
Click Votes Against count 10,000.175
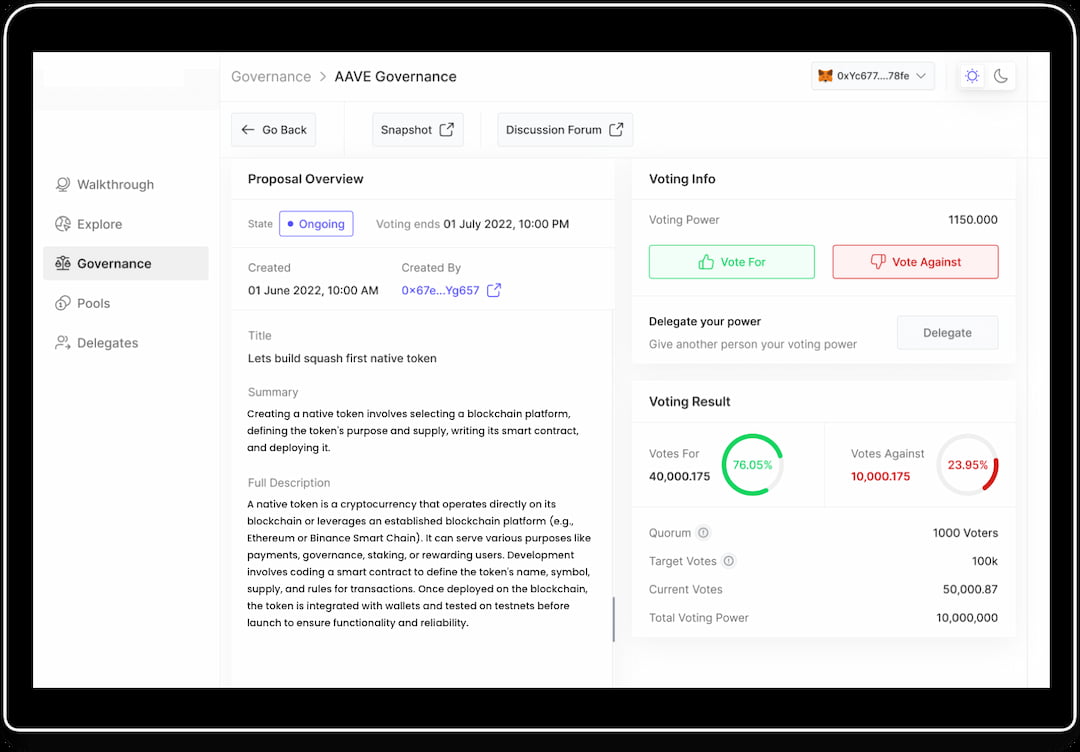880,477
